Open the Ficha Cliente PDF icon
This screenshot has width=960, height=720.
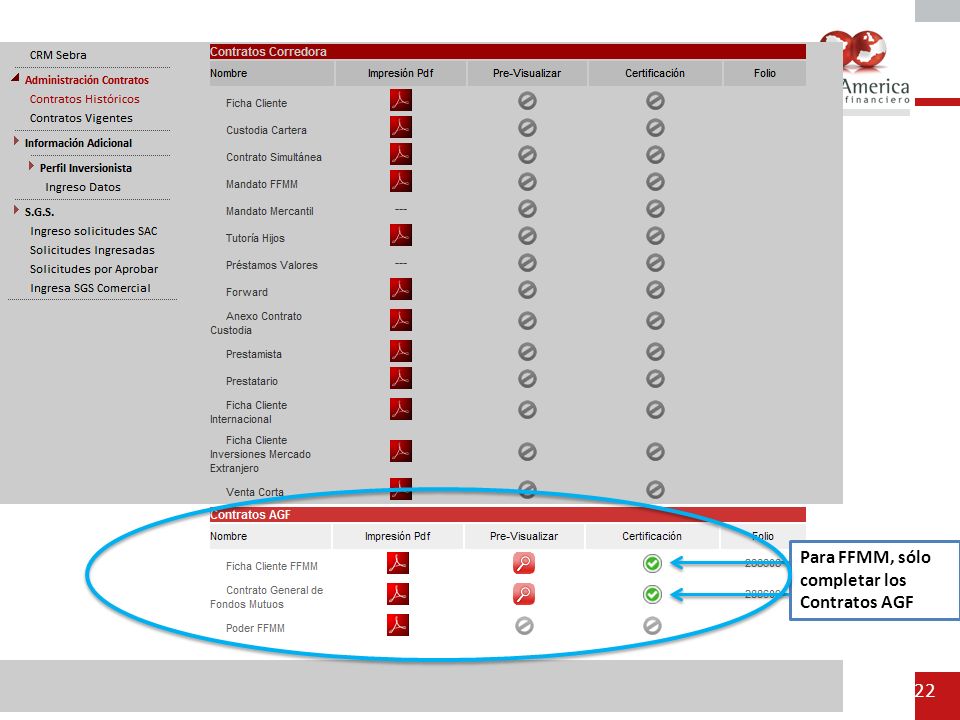(400, 100)
